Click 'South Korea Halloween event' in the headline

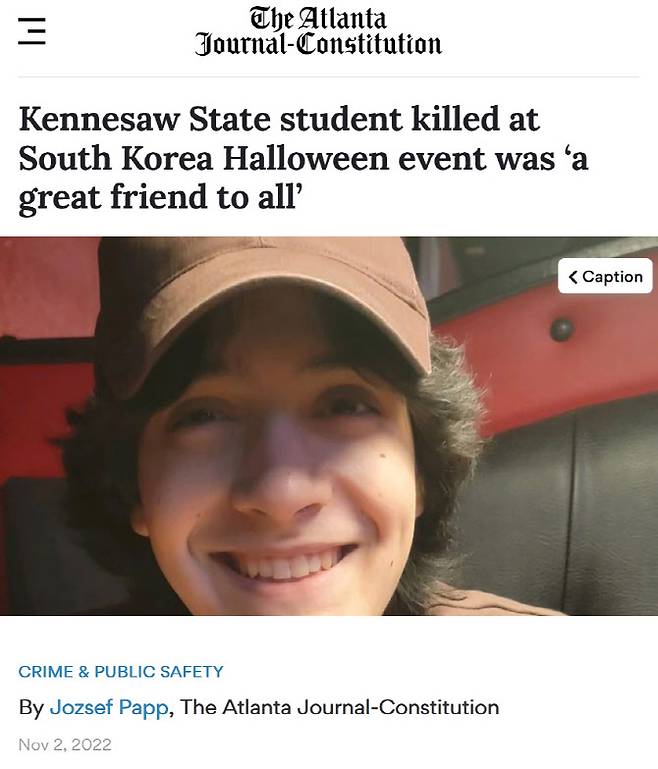tap(253, 159)
